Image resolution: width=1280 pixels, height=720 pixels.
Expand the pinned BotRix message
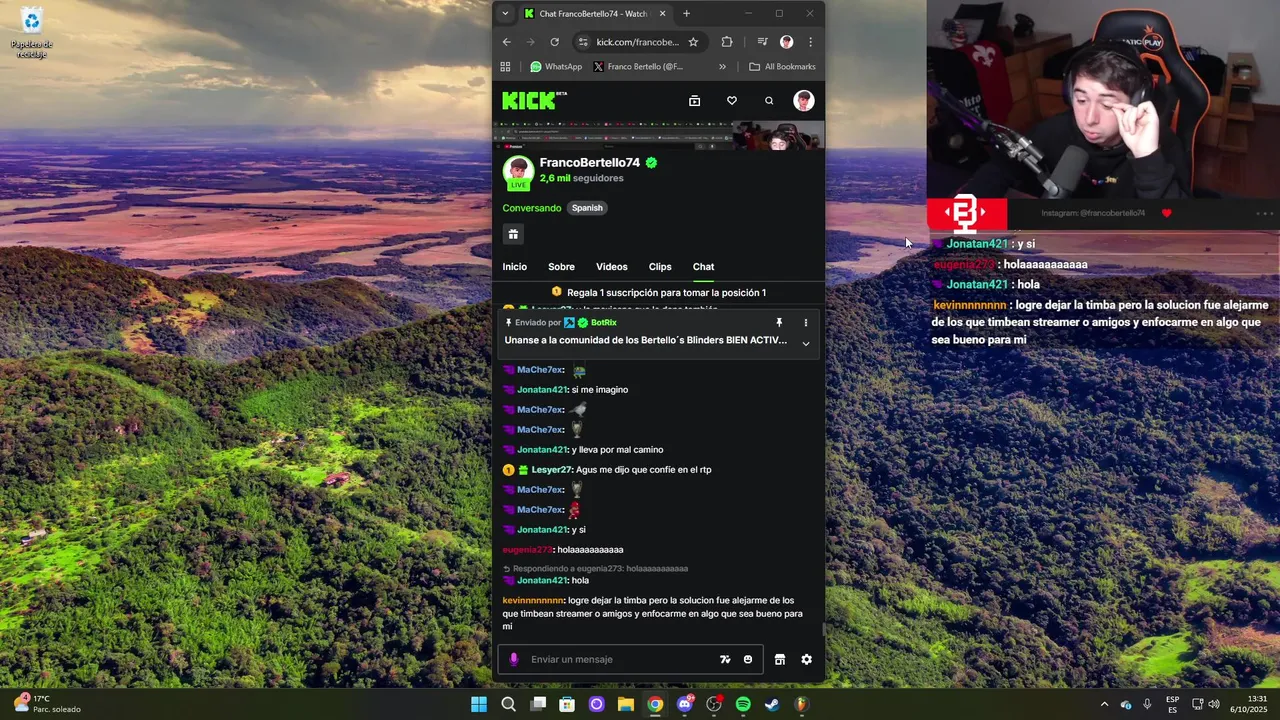click(x=805, y=343)
